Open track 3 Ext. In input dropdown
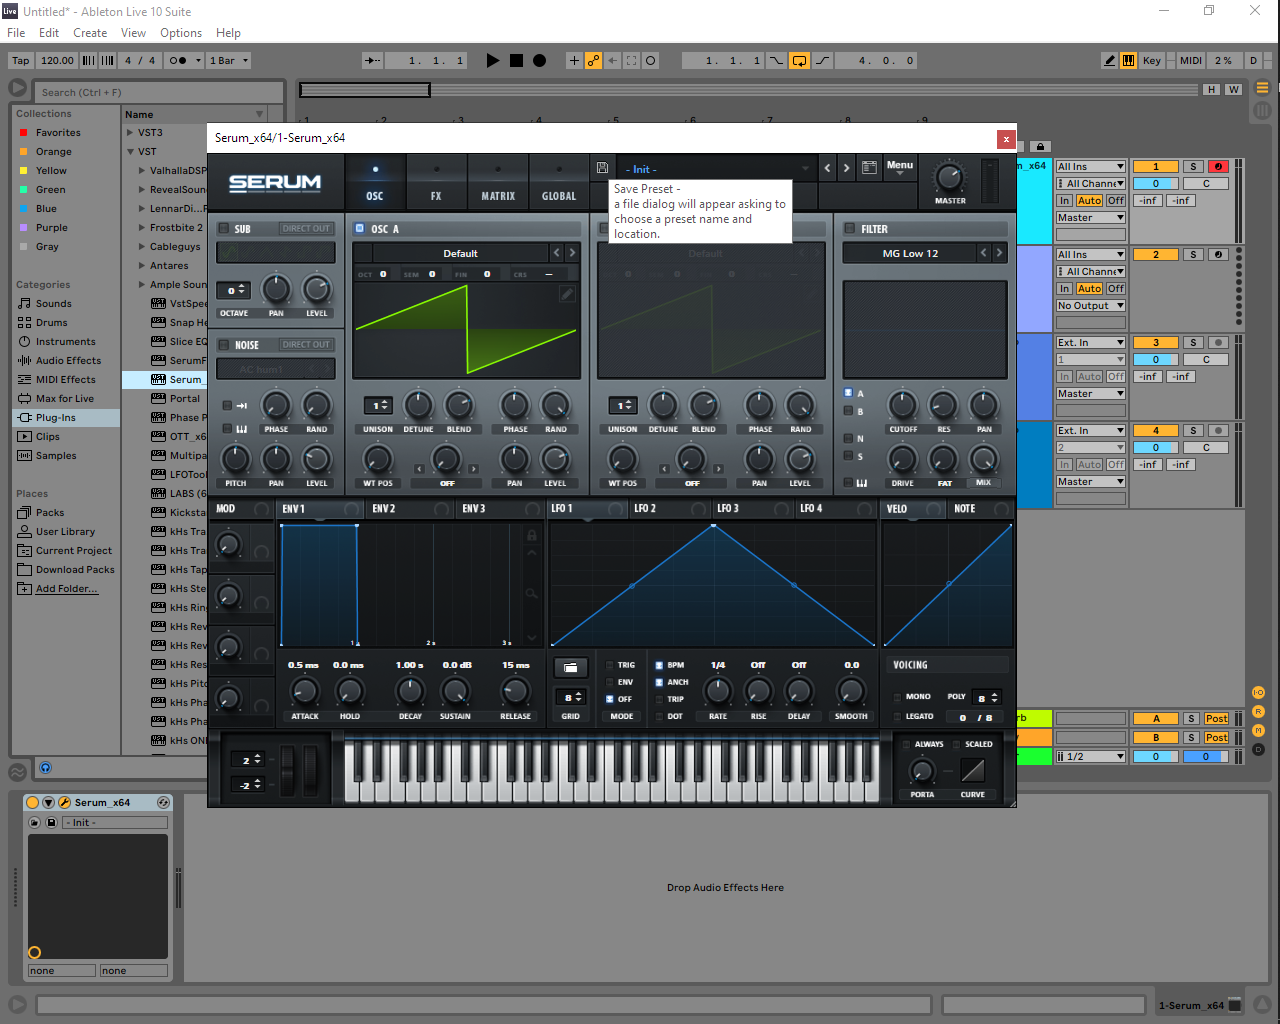 click(1091, 343)
